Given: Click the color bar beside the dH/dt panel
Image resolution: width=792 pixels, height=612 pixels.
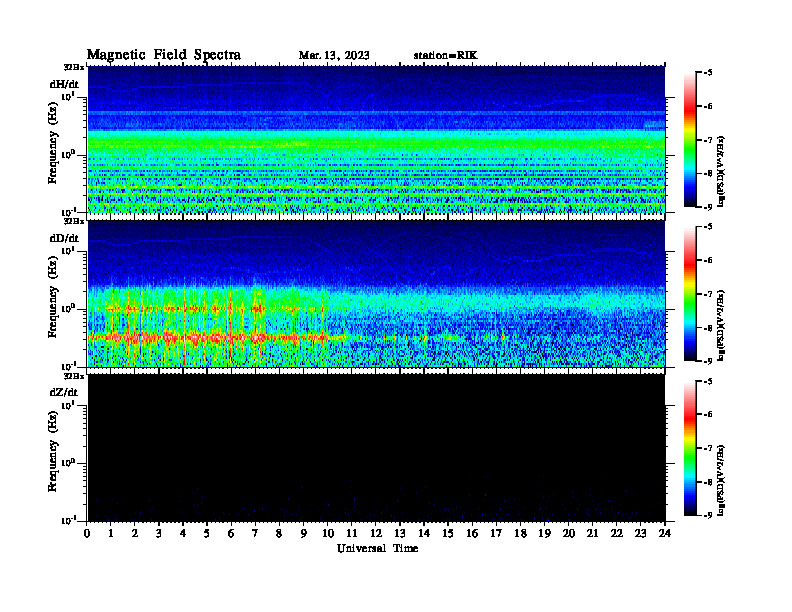Looking at the screenshot, I should coord(690,140).
